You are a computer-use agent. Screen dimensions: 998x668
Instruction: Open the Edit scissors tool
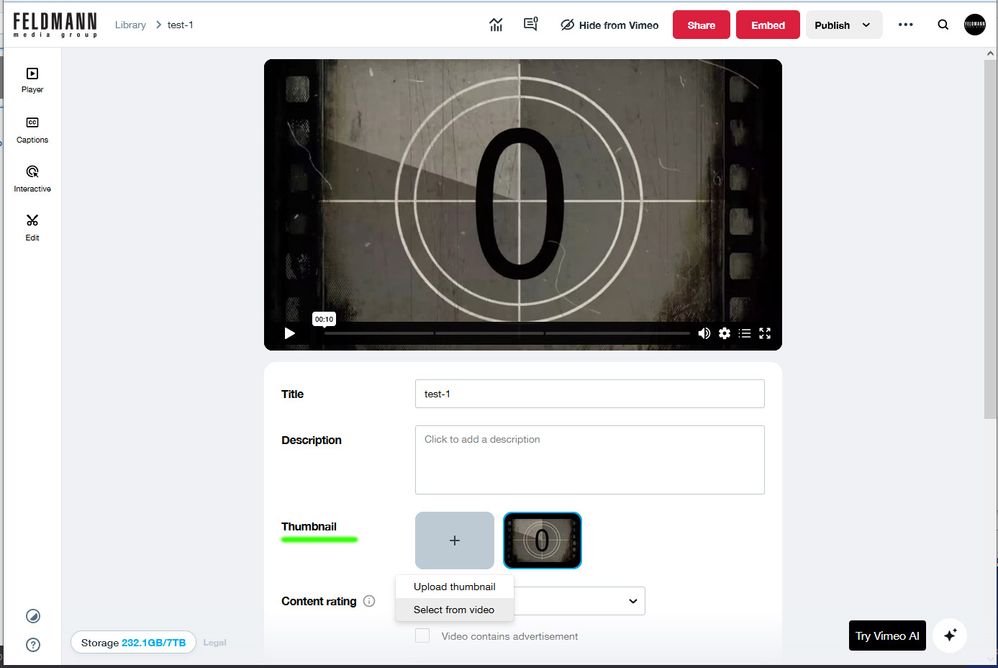coord(32,226)
